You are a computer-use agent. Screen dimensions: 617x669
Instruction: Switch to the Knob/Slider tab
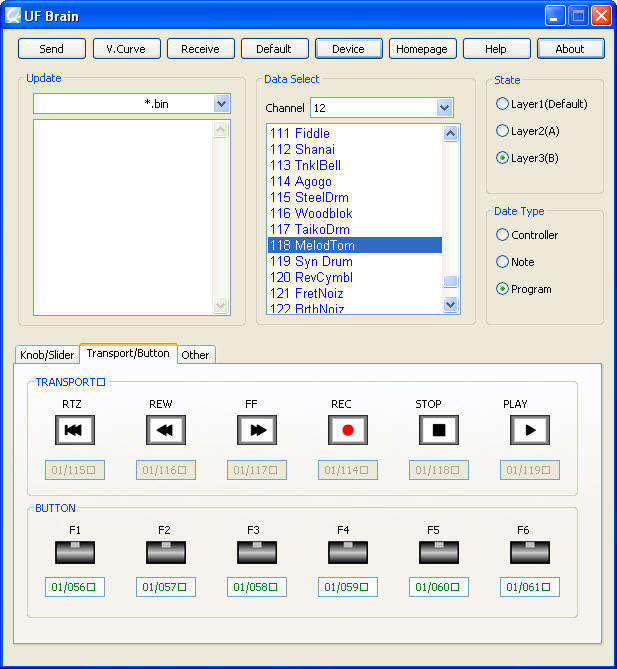coord(47,355)
